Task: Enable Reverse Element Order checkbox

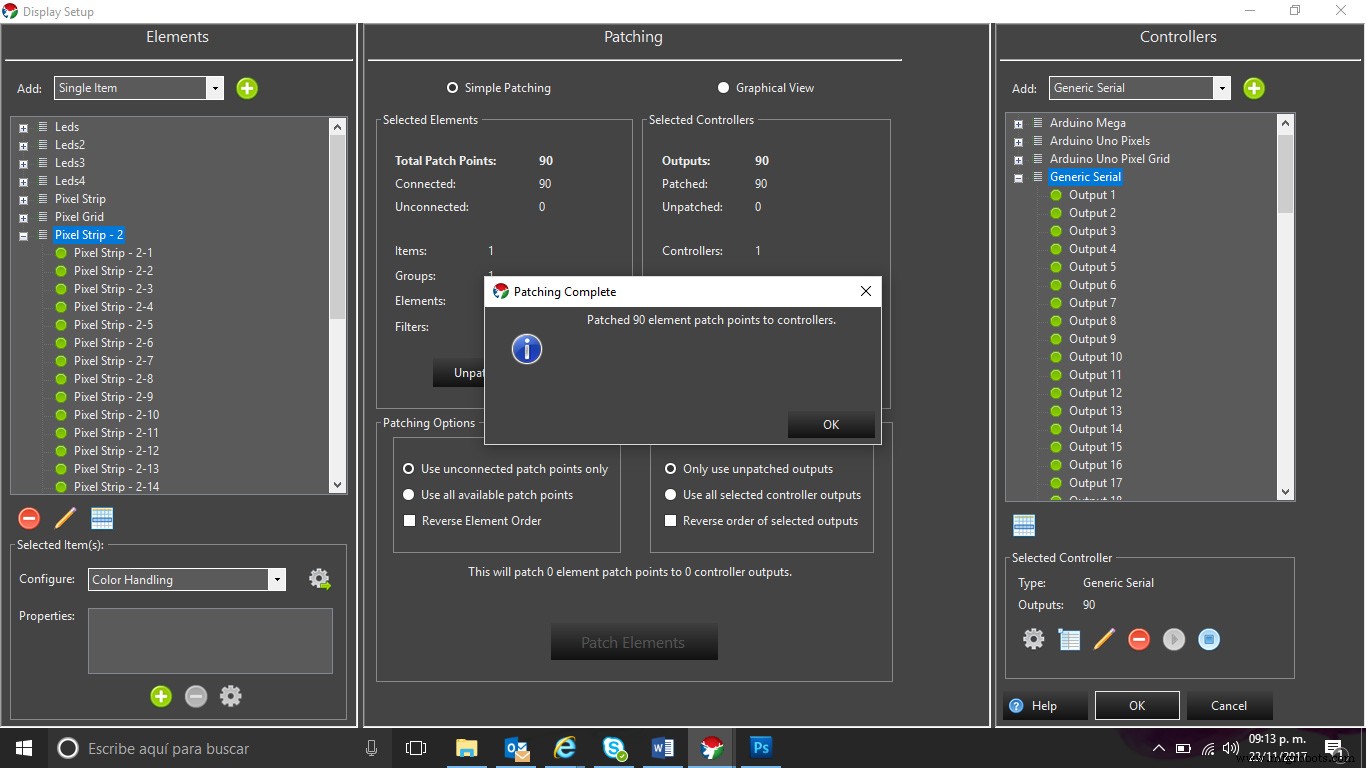Action: click(409, 521)
